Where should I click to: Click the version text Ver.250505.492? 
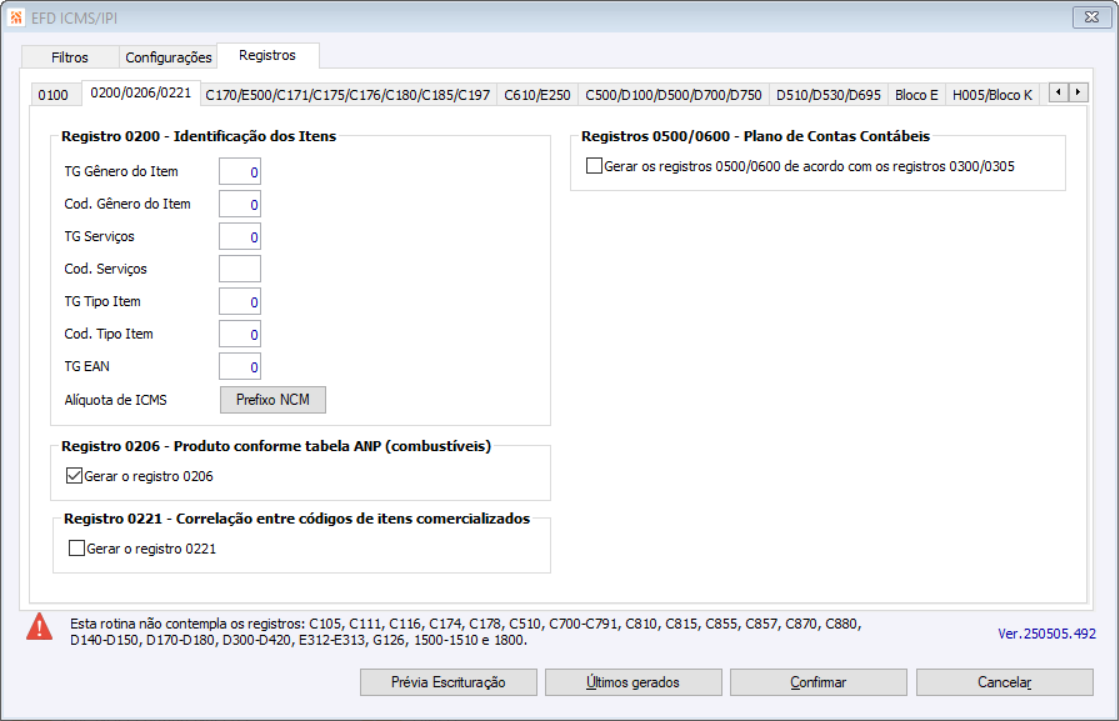(x=1046, y=633)
